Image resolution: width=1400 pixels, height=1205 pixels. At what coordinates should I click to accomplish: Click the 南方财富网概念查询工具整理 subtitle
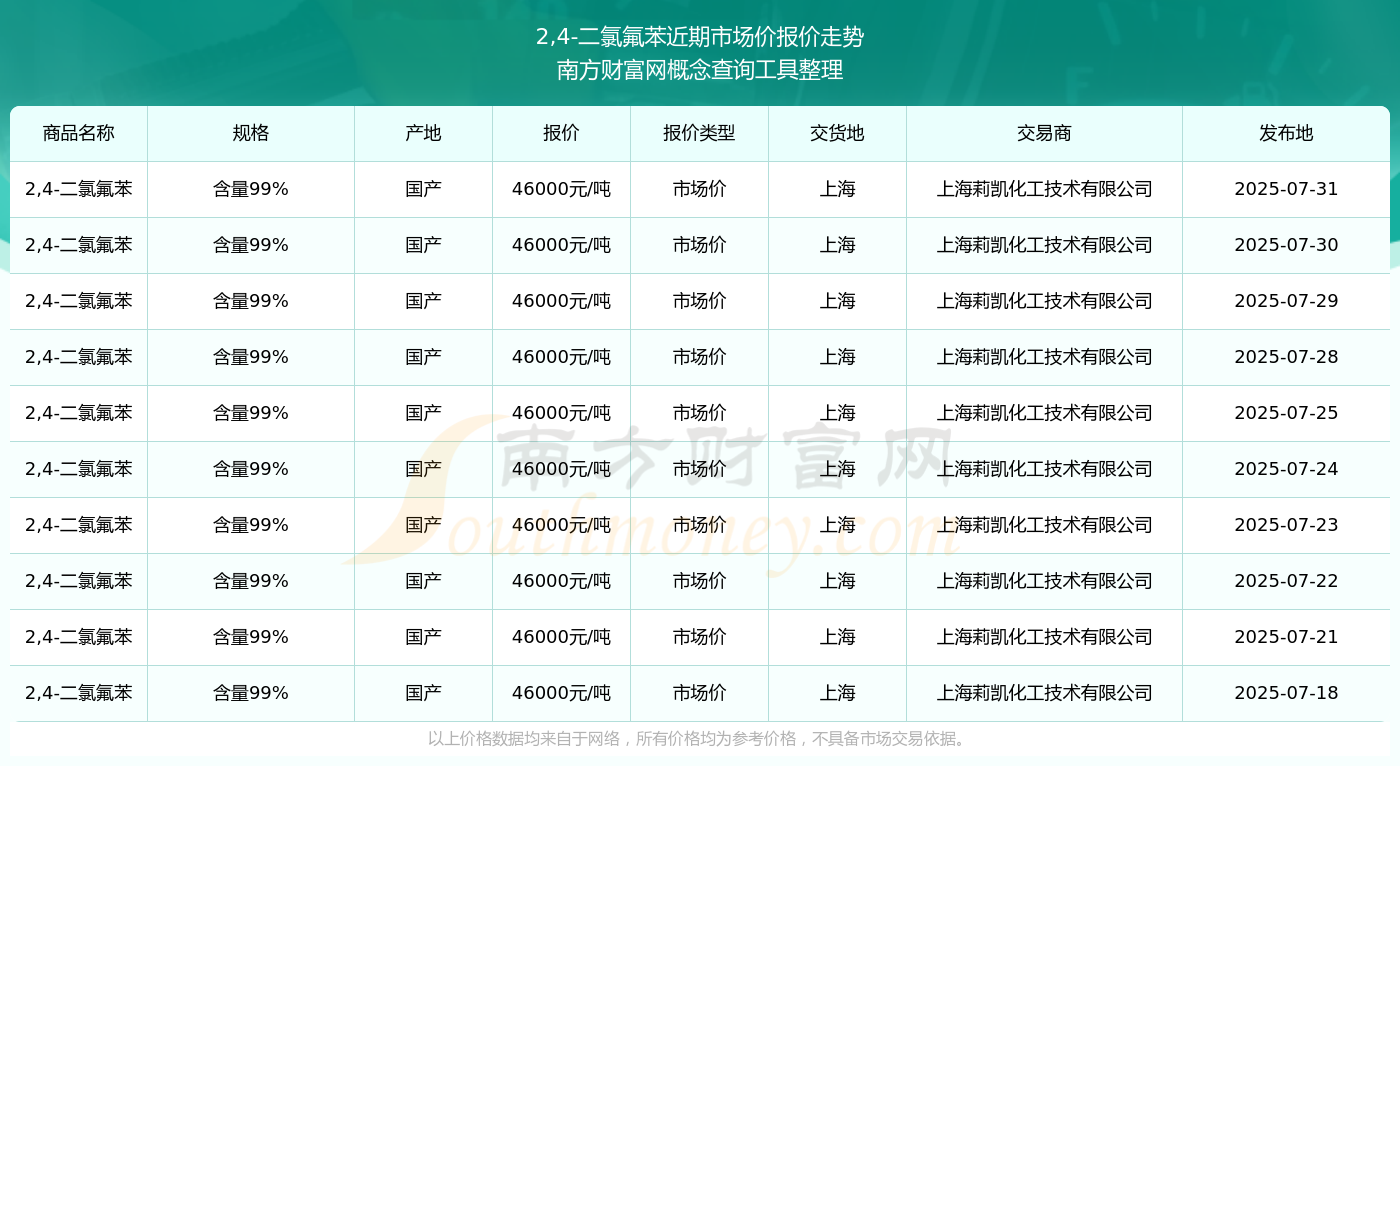700,70
